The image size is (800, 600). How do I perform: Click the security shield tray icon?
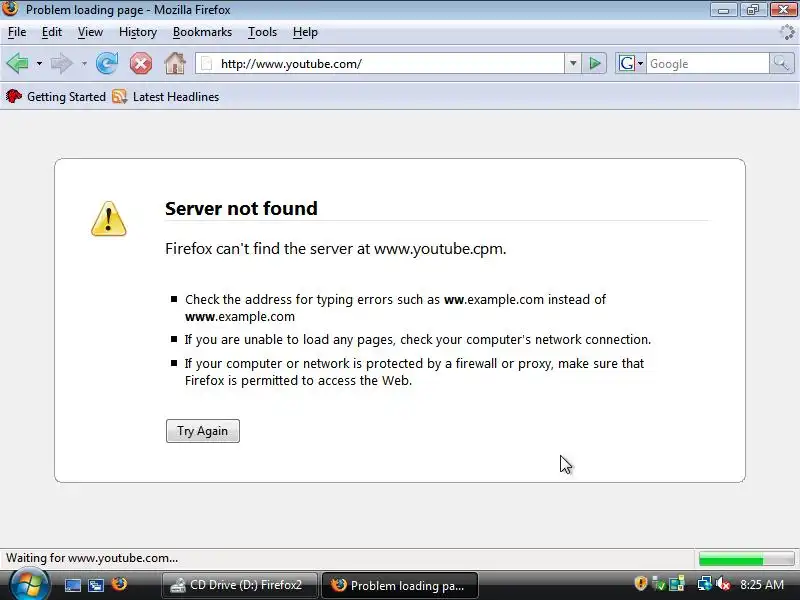641,584
